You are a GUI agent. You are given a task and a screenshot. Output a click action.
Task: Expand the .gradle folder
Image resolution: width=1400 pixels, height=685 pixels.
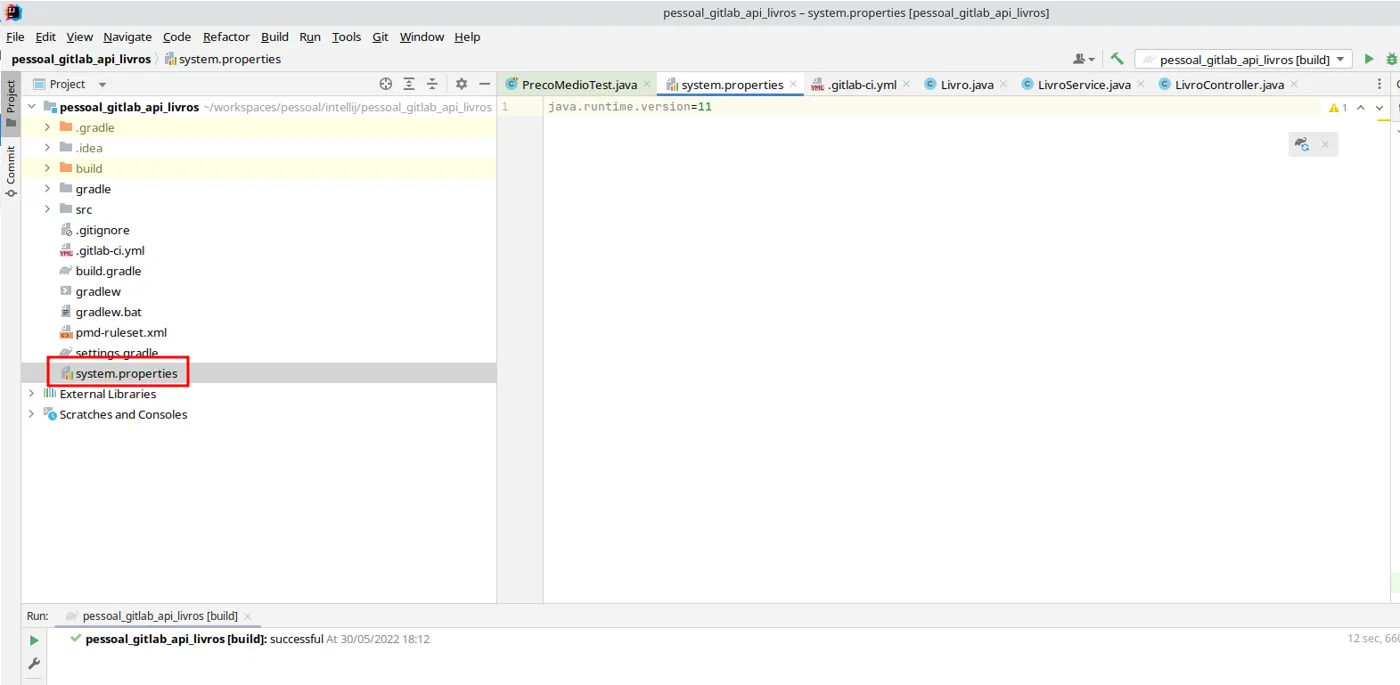pos(47,127)
